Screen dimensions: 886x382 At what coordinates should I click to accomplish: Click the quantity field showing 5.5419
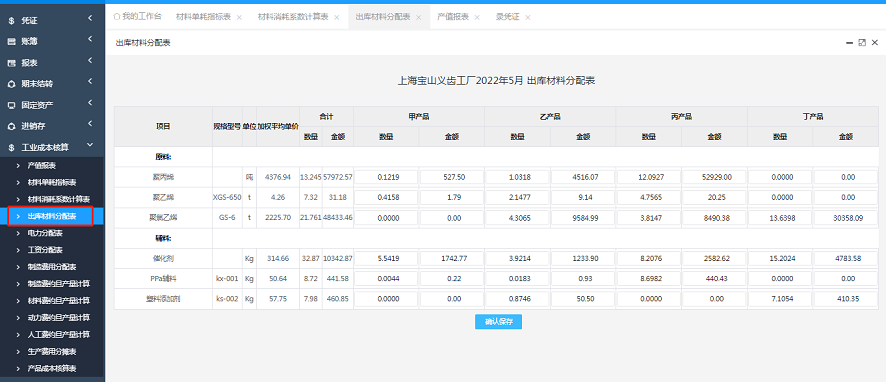point(386,258)
